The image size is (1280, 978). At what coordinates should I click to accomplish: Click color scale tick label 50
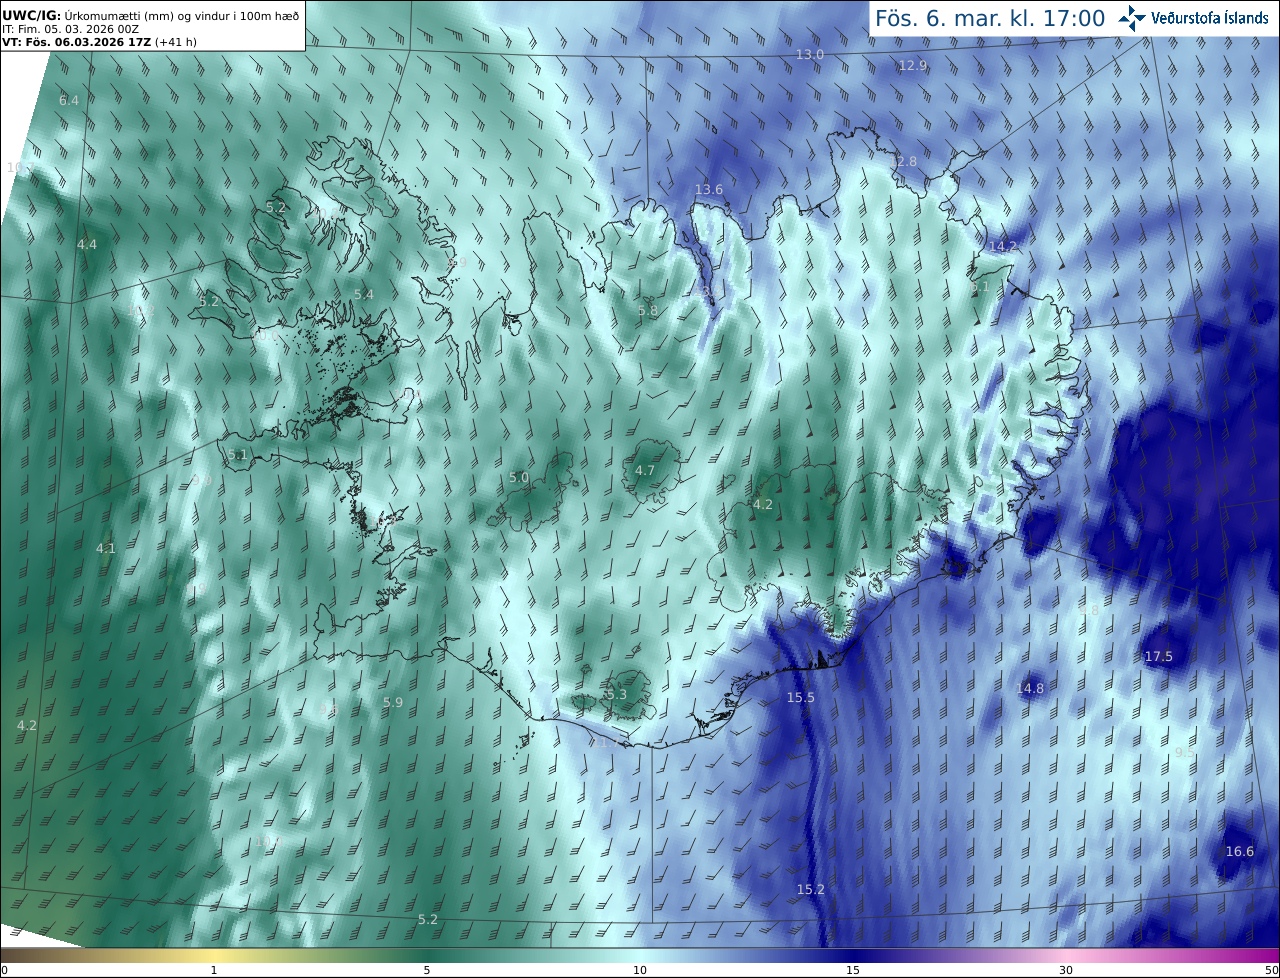[x=1272, y=970]
